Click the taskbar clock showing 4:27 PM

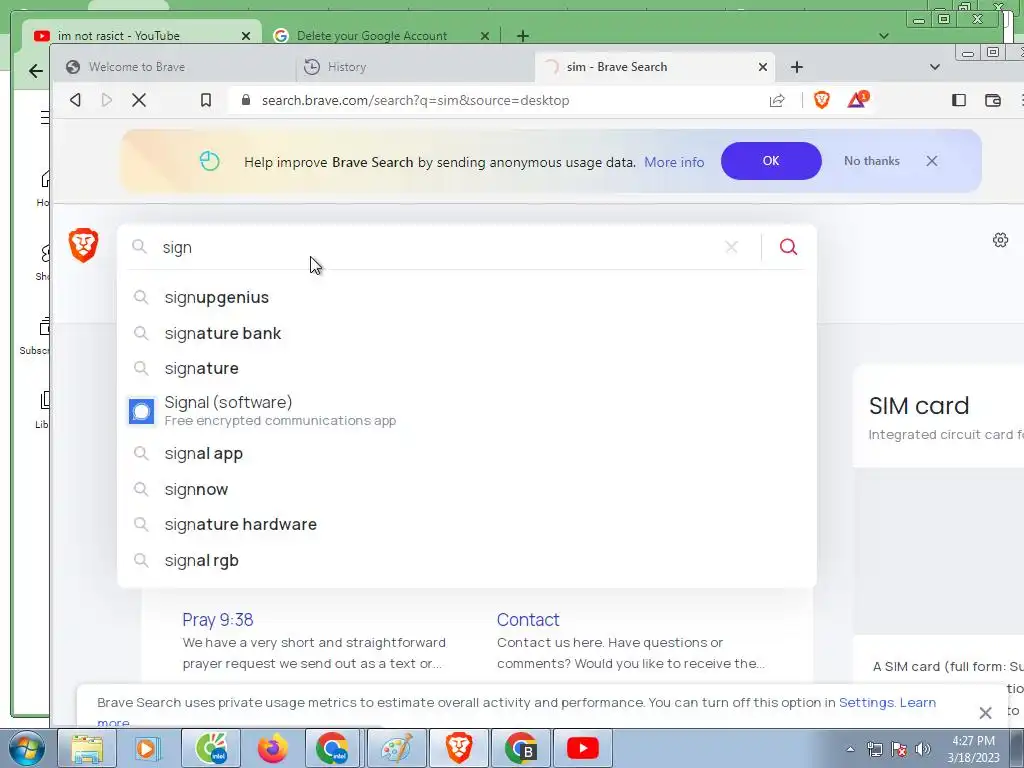coord(973,749)
